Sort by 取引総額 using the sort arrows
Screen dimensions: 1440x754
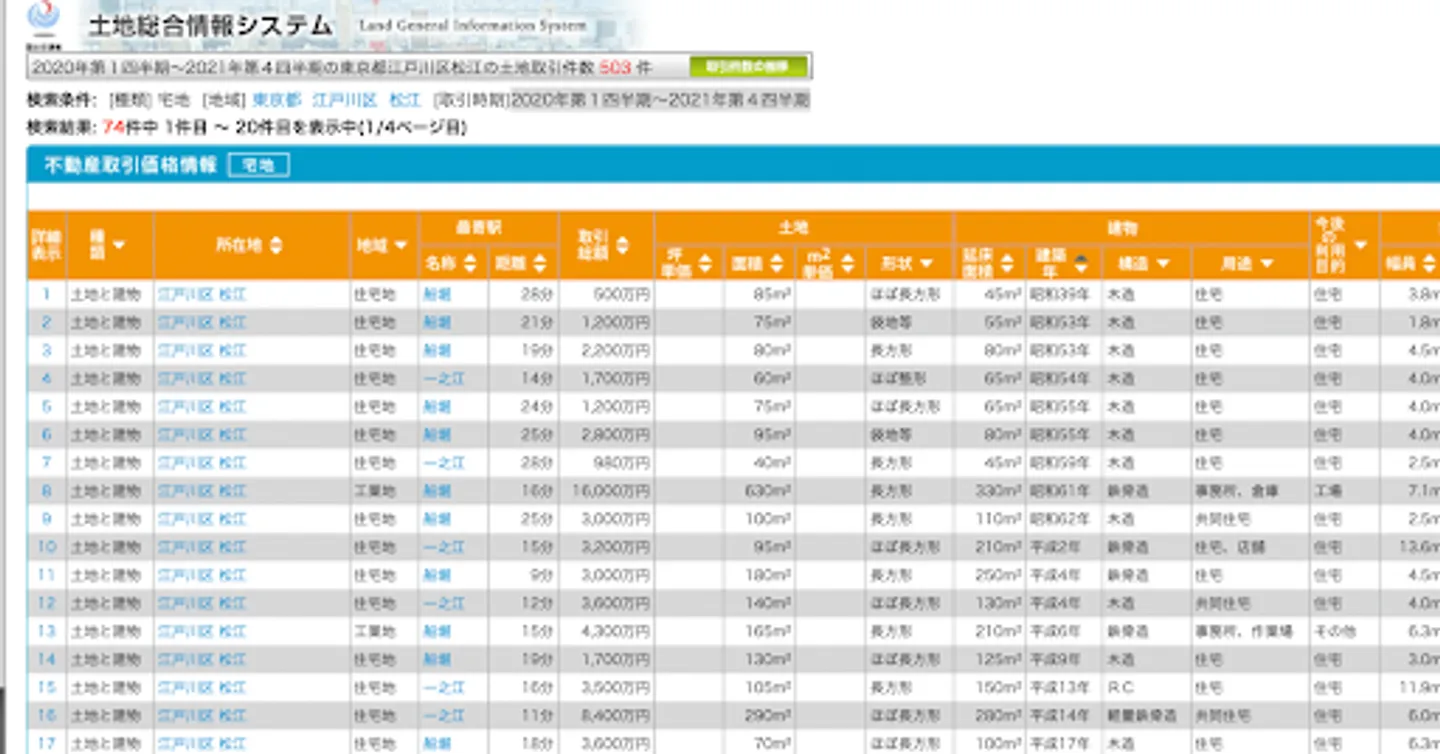coord(622,245)
